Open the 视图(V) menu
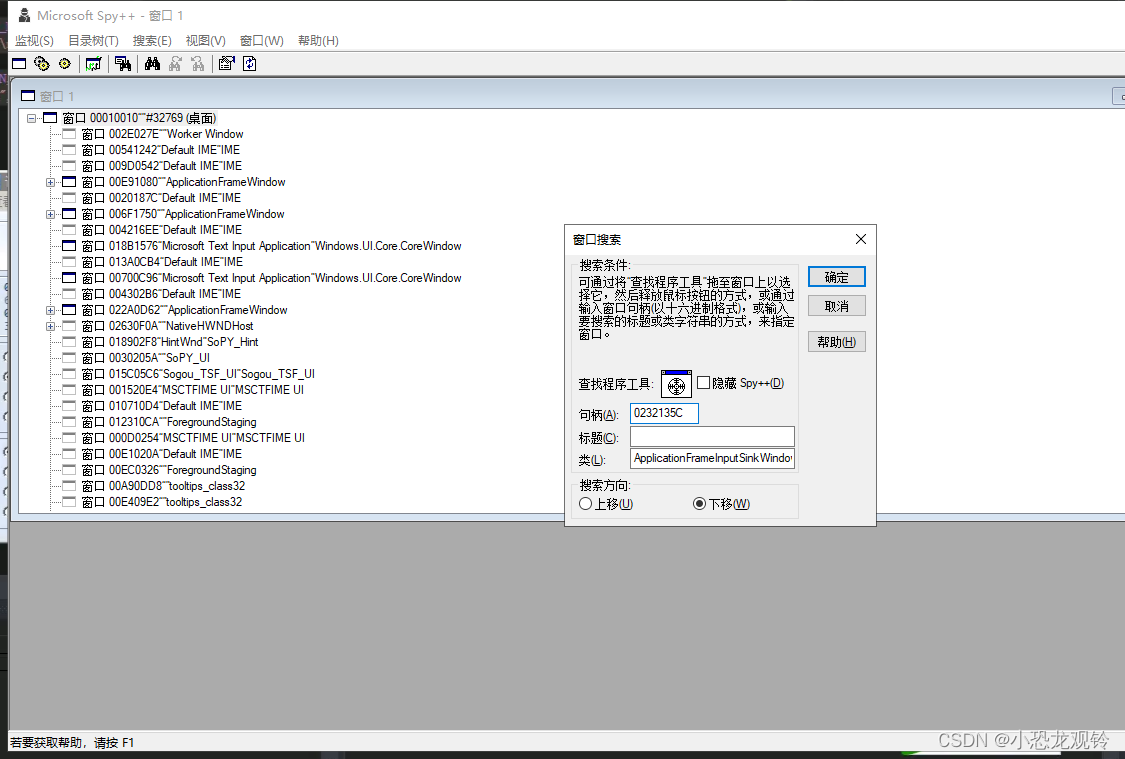This screenshot has width=1125, height=759. click(x=205, y=41)
